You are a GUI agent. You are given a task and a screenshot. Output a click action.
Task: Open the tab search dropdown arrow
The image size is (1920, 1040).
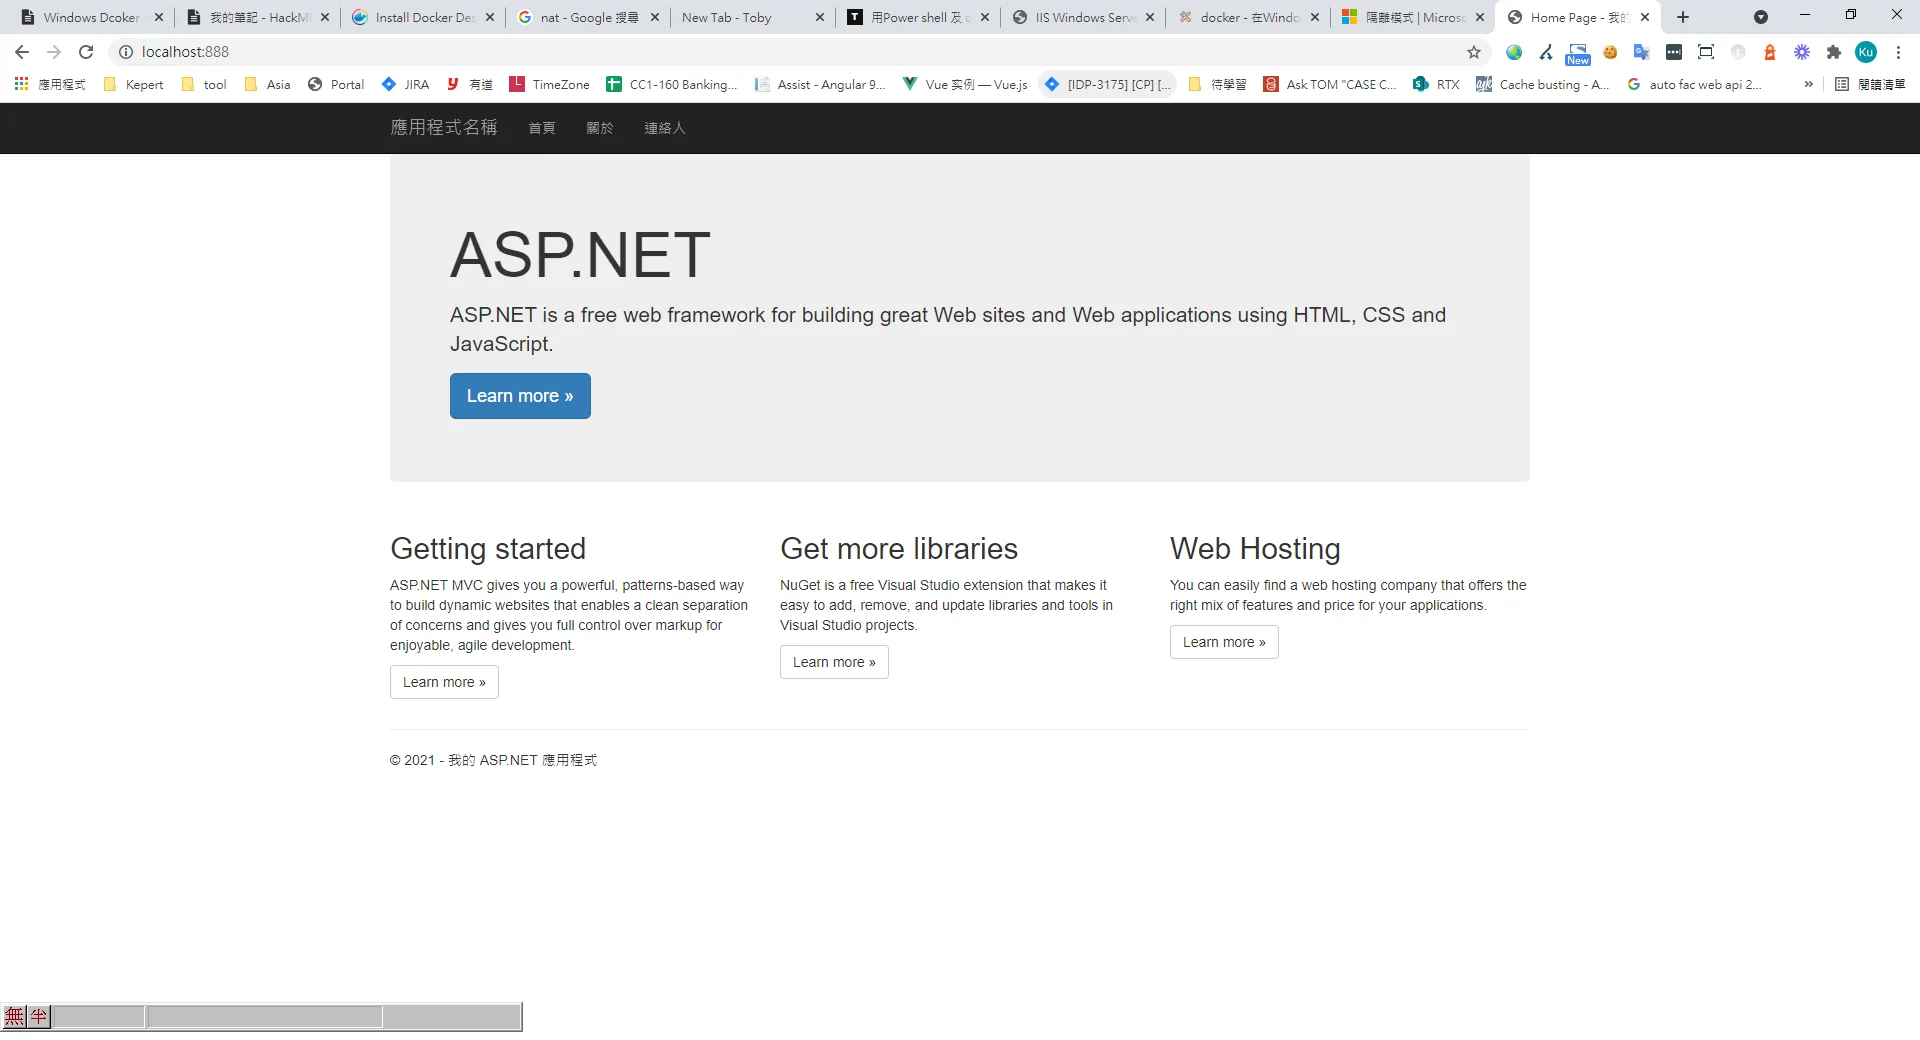(1760, 17)
